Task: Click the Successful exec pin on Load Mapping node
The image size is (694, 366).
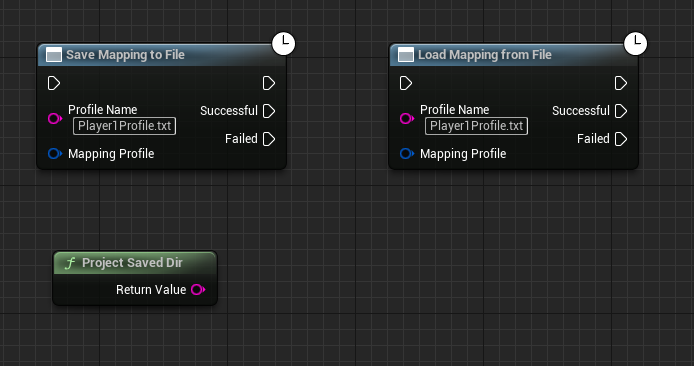Action: coord(621,111)
